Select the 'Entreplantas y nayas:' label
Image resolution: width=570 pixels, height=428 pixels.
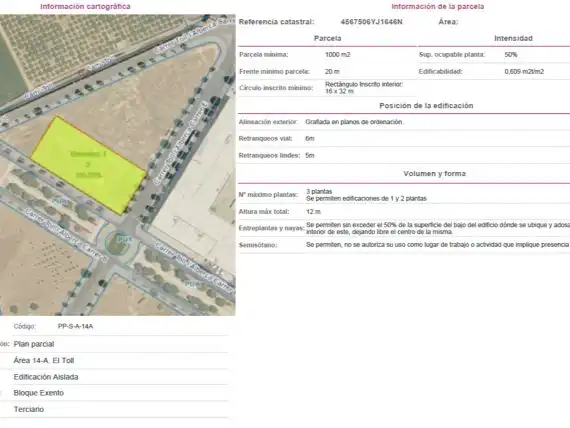[272, 228]
